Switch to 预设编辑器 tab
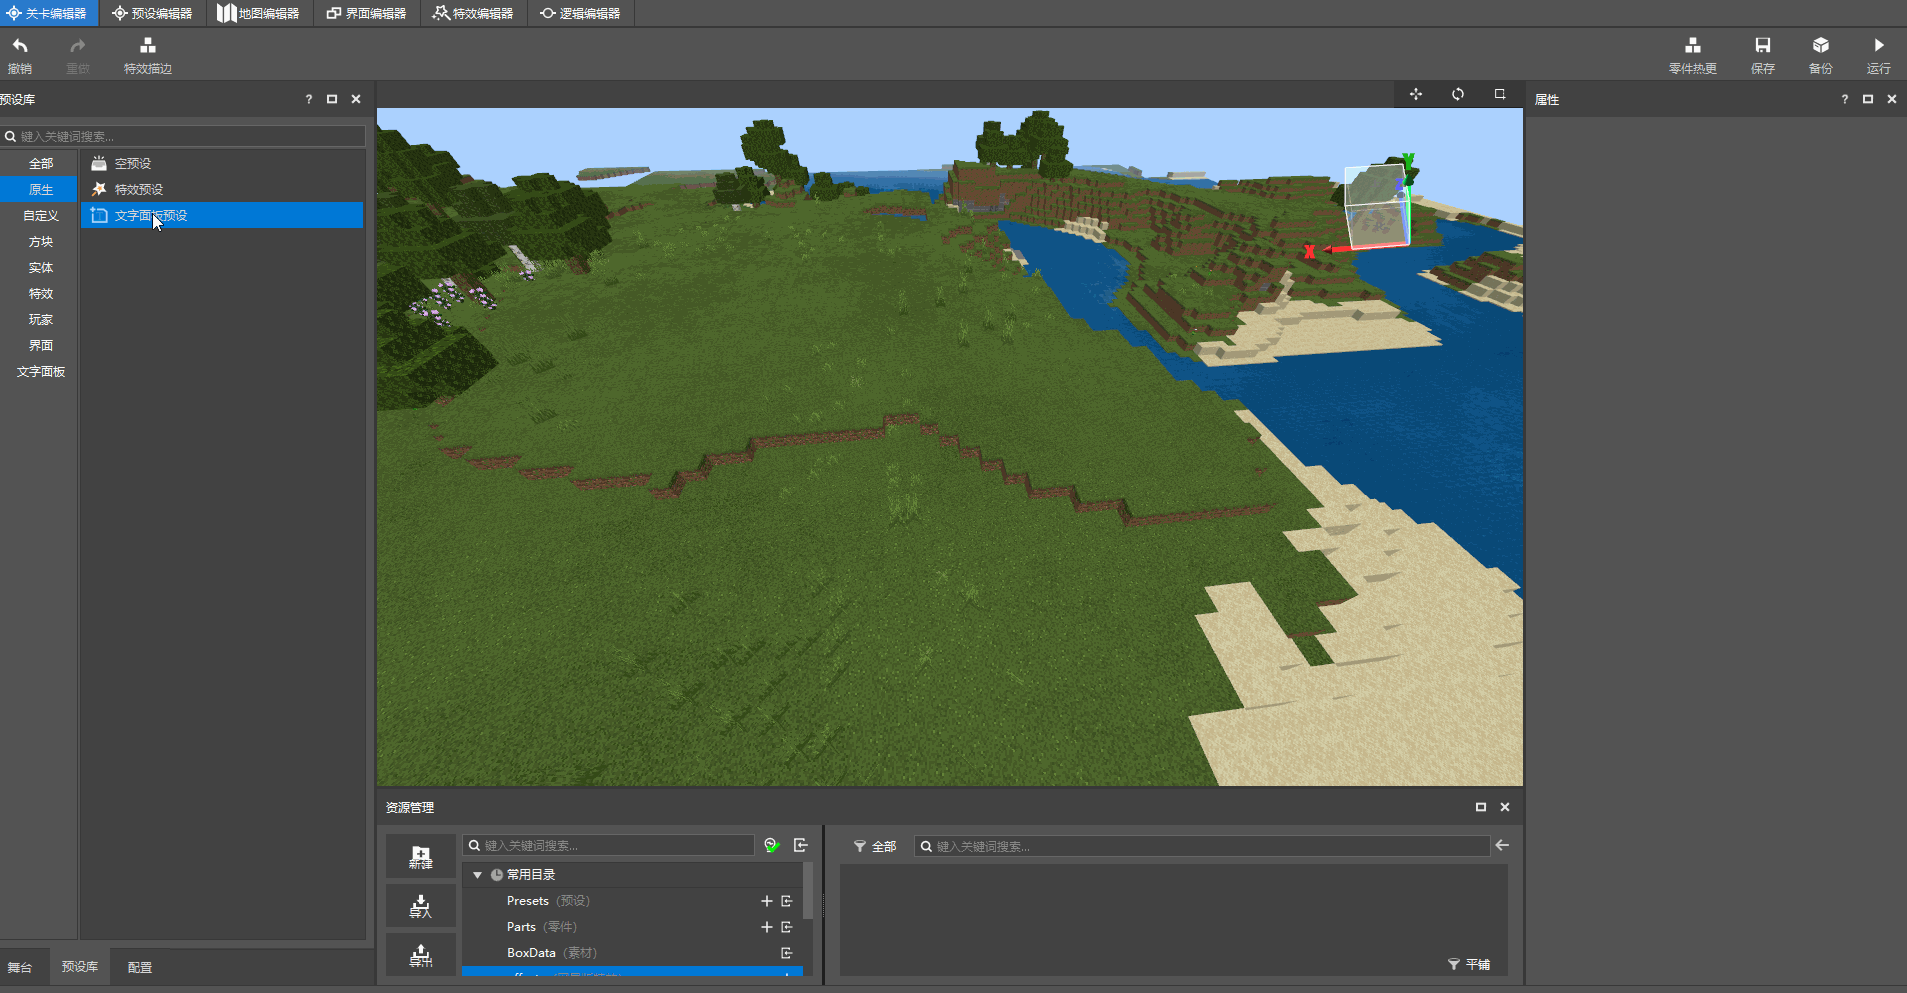Viewport: 1907px width, 993px height. point(153,13)
